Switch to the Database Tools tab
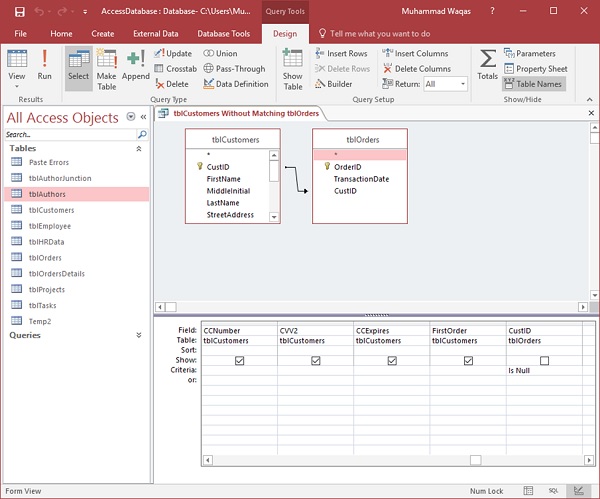Screen dimensions: 600x499 (x=225, y=33)
